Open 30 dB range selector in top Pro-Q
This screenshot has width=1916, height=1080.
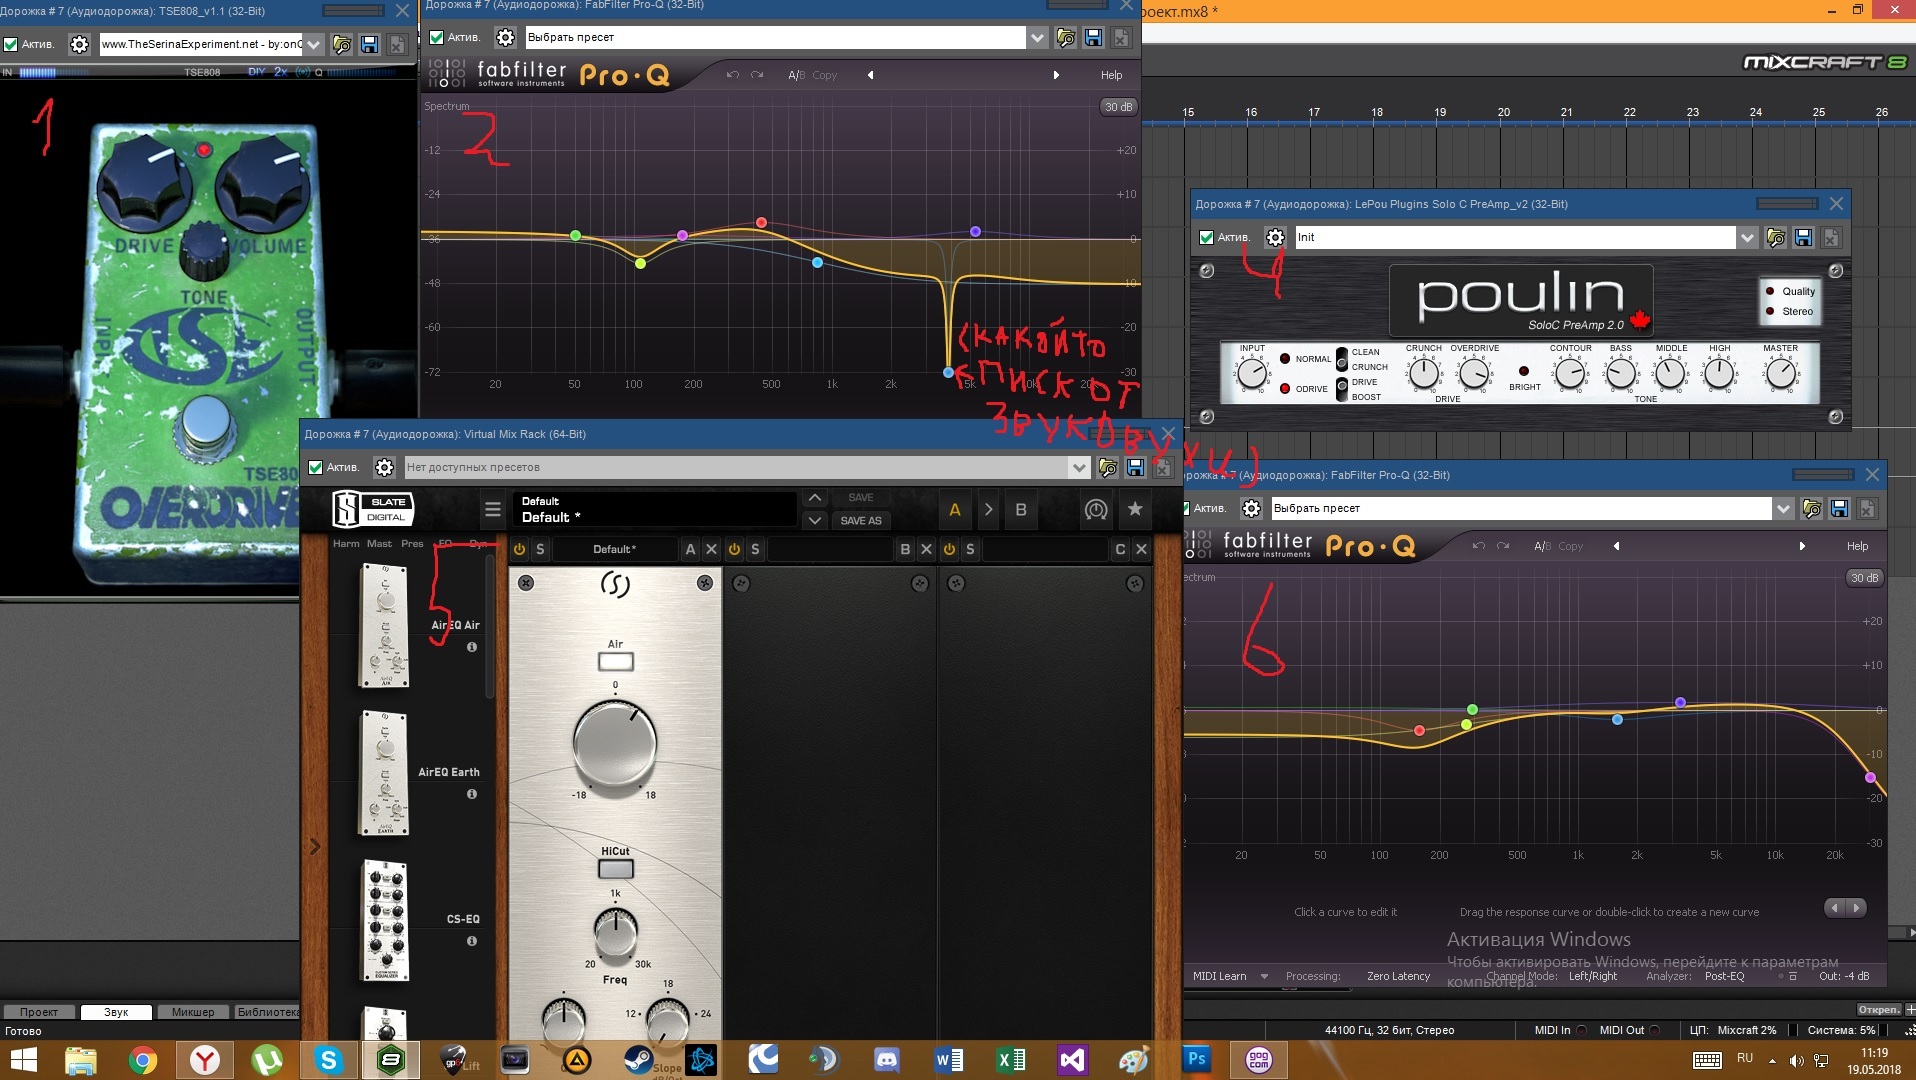(x=1118, y=107)
